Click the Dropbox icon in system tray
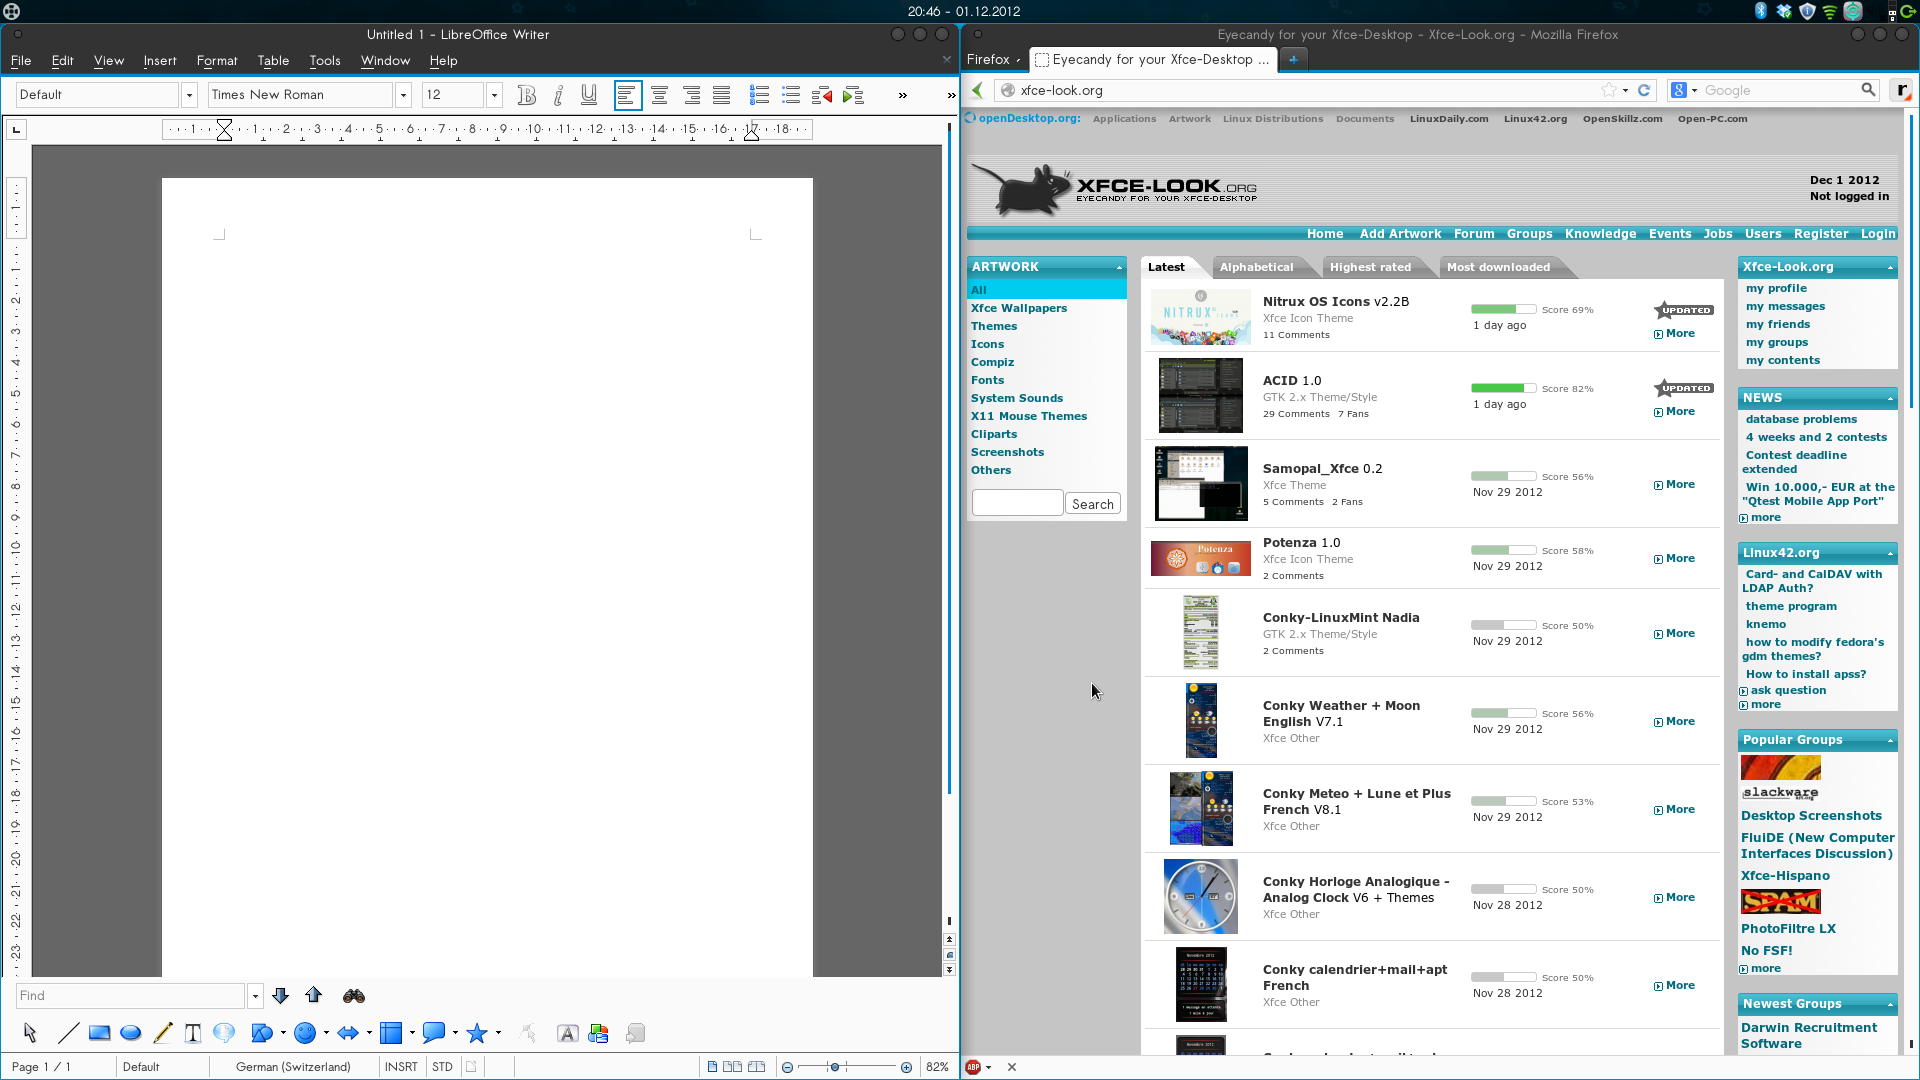This screenshot has width=1920, height=1080. pyautogui.click(x=1784, y=11)
